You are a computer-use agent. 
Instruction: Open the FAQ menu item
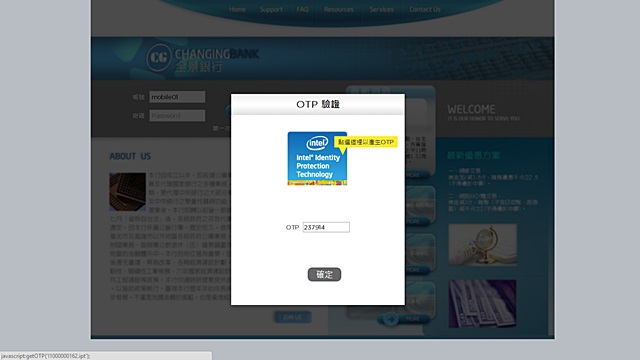click(x=302, y=9)
